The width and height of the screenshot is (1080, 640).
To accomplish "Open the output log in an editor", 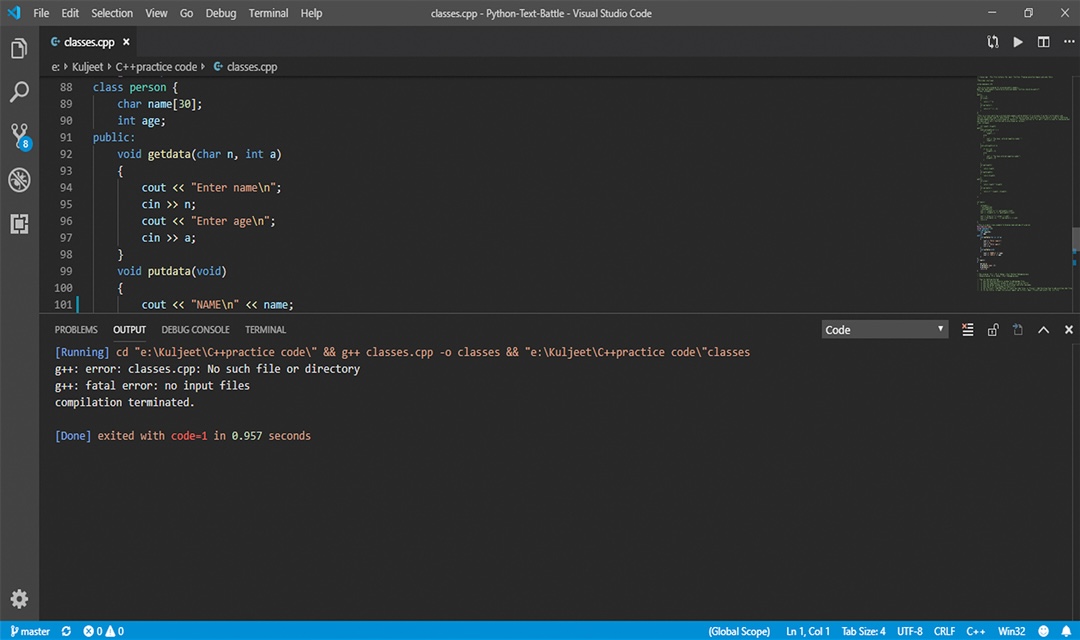I will (1016, 329).
